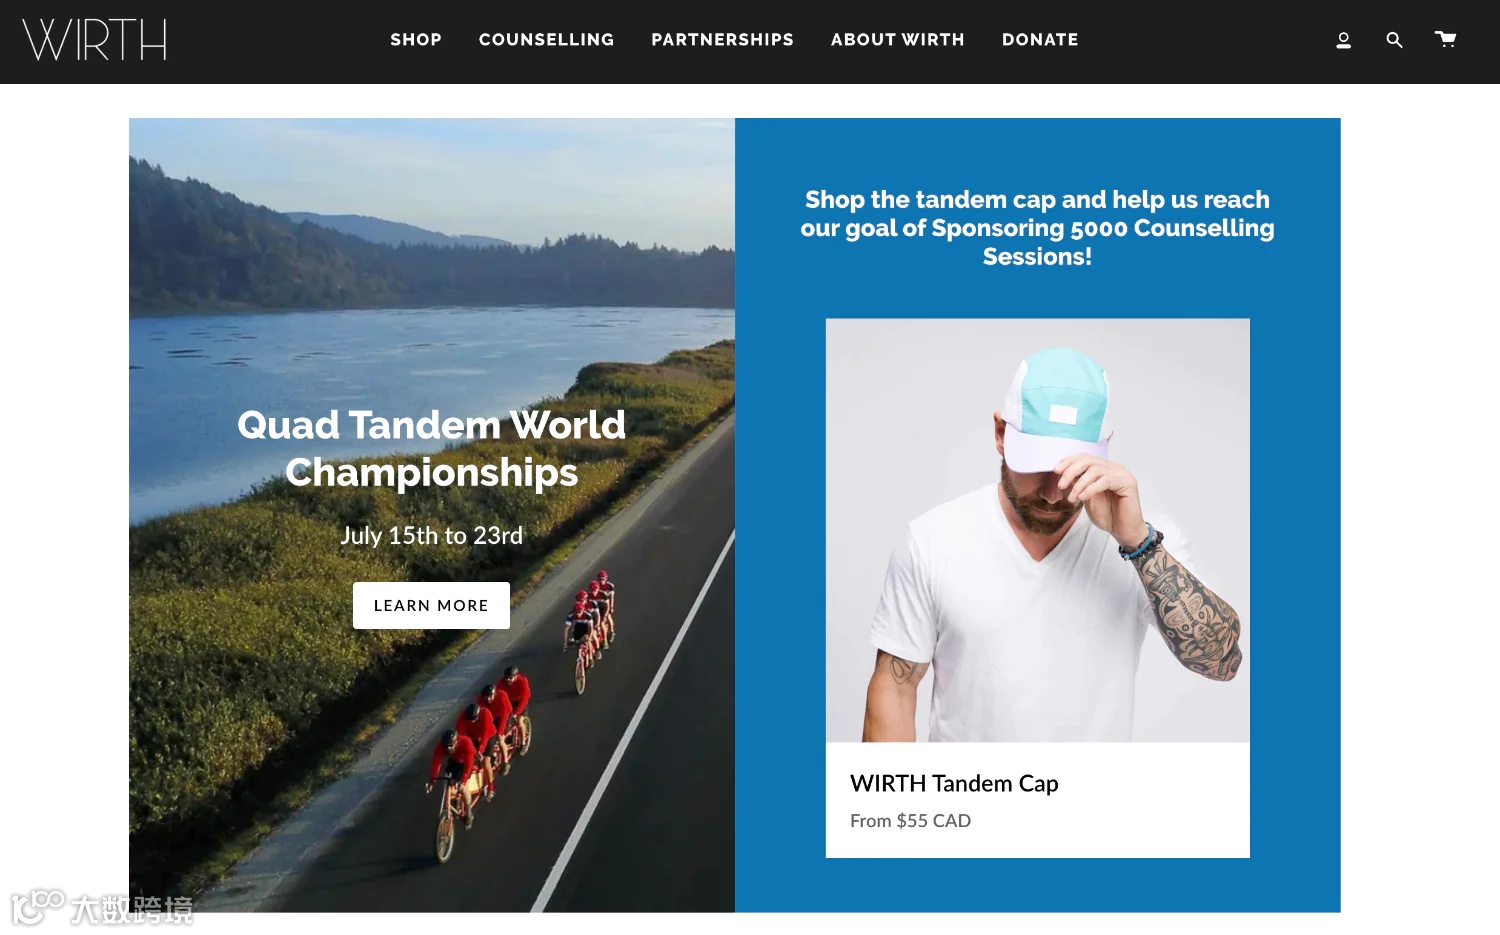The height and width of the screenshot is (935, 1500).
Task: Go to the DONATE page
Action: click(1040, 40)
